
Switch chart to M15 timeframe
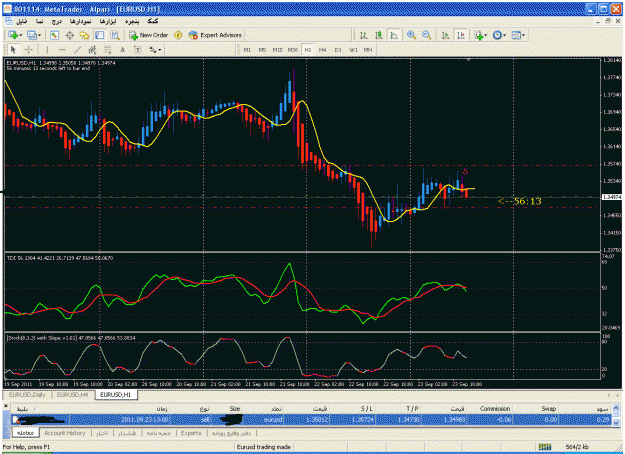point(277,50)
